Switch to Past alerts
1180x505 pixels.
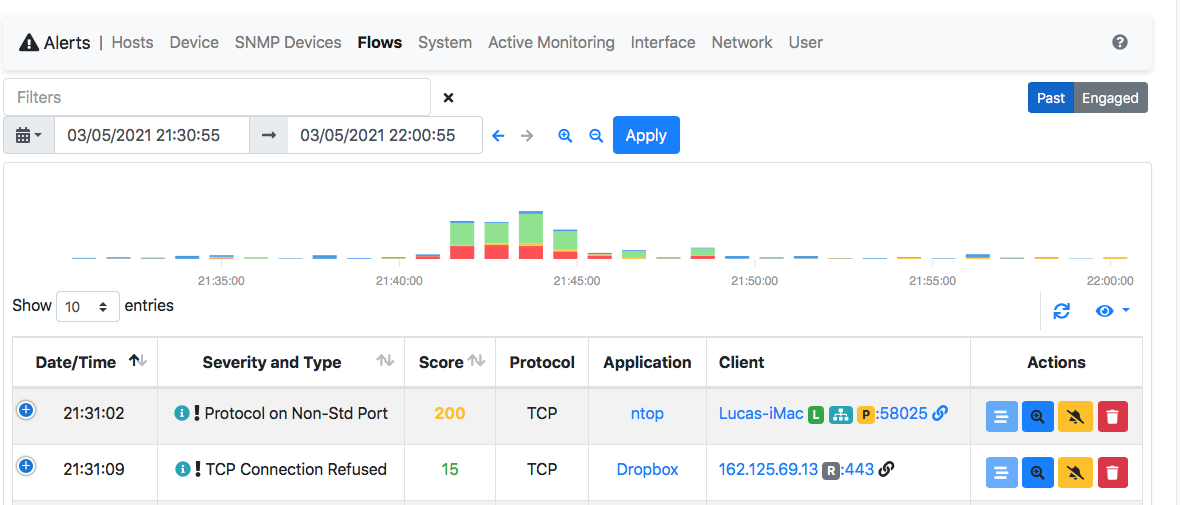pos(1051,98)
